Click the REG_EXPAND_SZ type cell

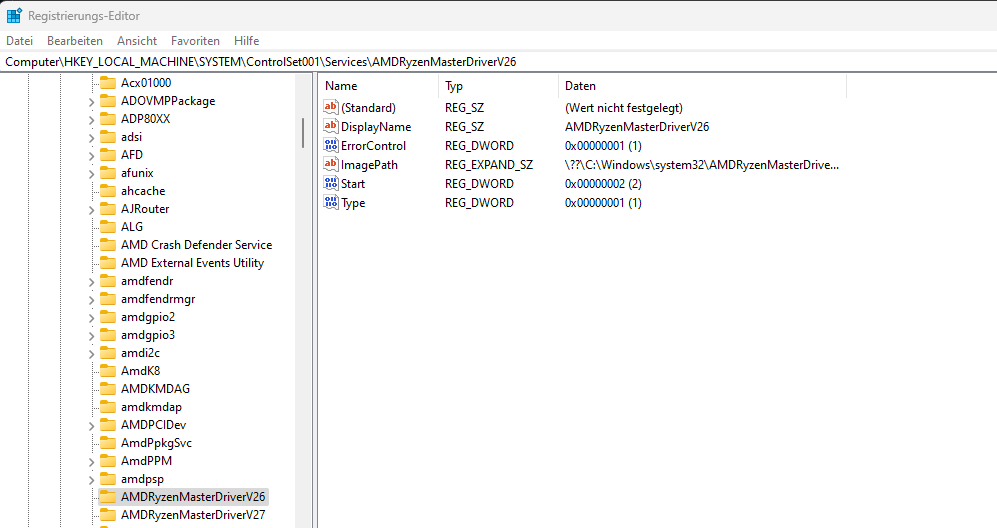(x=489, y=165)
